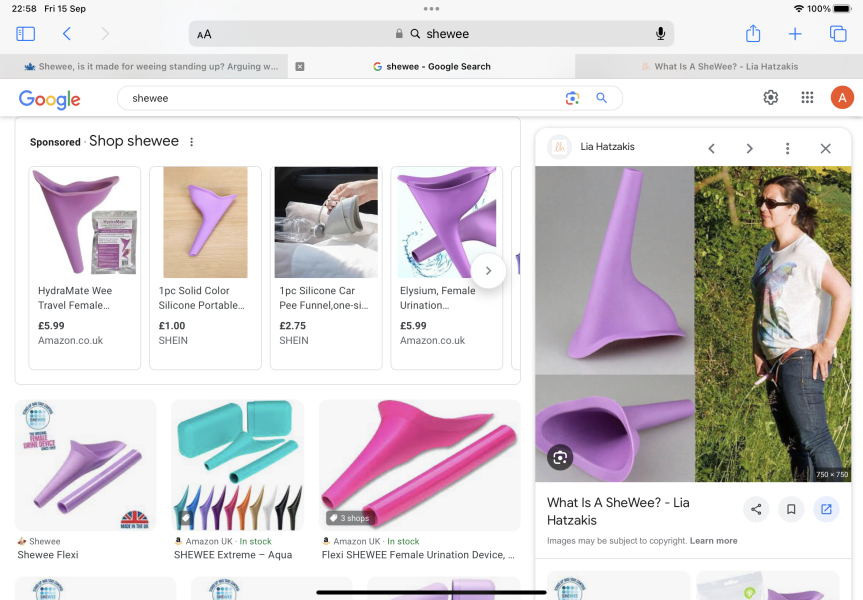Switch to What Is A SheWee? tab
The width and height of the screenshot is (863, 600).
click(719, 67)
